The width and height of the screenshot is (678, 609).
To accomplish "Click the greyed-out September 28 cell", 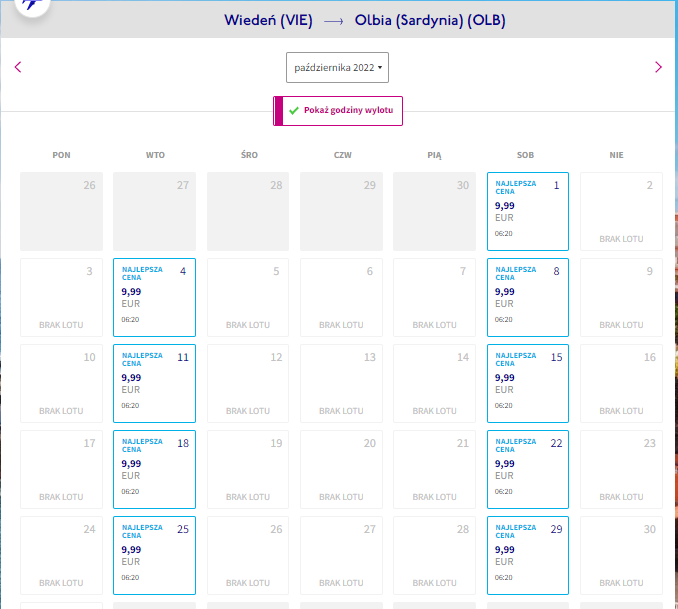I will (248, 212).
